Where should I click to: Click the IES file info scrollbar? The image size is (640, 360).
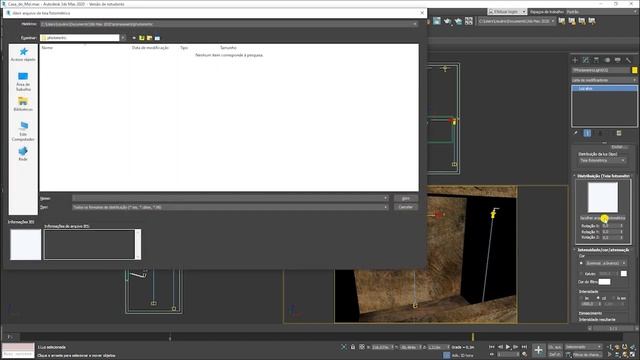pyautogui.click(x=138, y=244)
